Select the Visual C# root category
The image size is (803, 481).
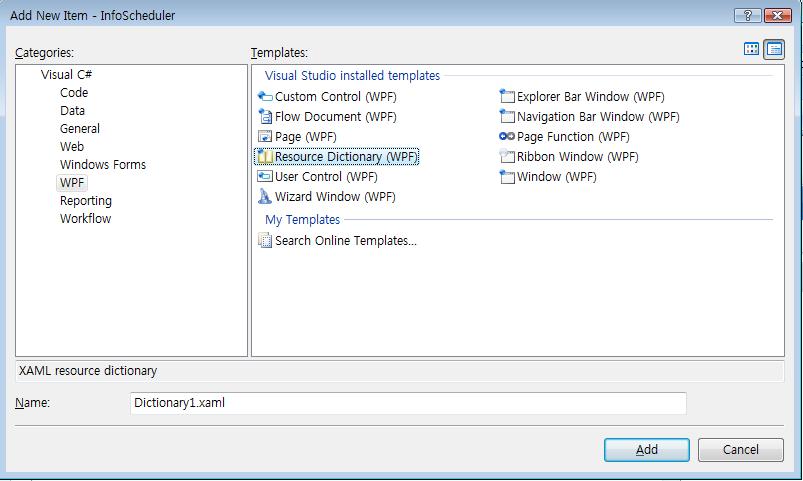[x=66, y=75]
